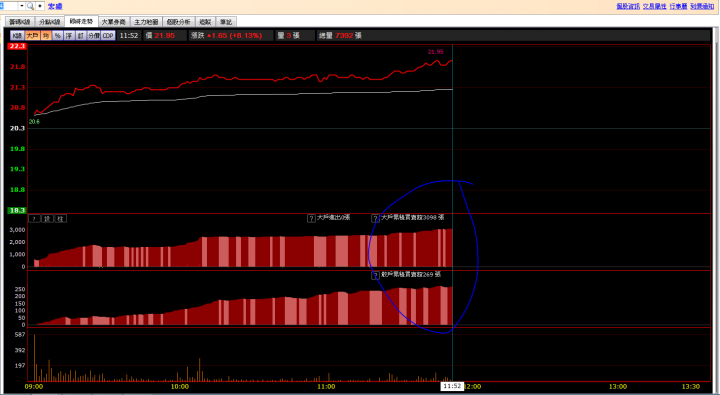Select the 設 settings icon in indicator panel
720x395 pixels.
pyautogui.click(x=47, y=219)
